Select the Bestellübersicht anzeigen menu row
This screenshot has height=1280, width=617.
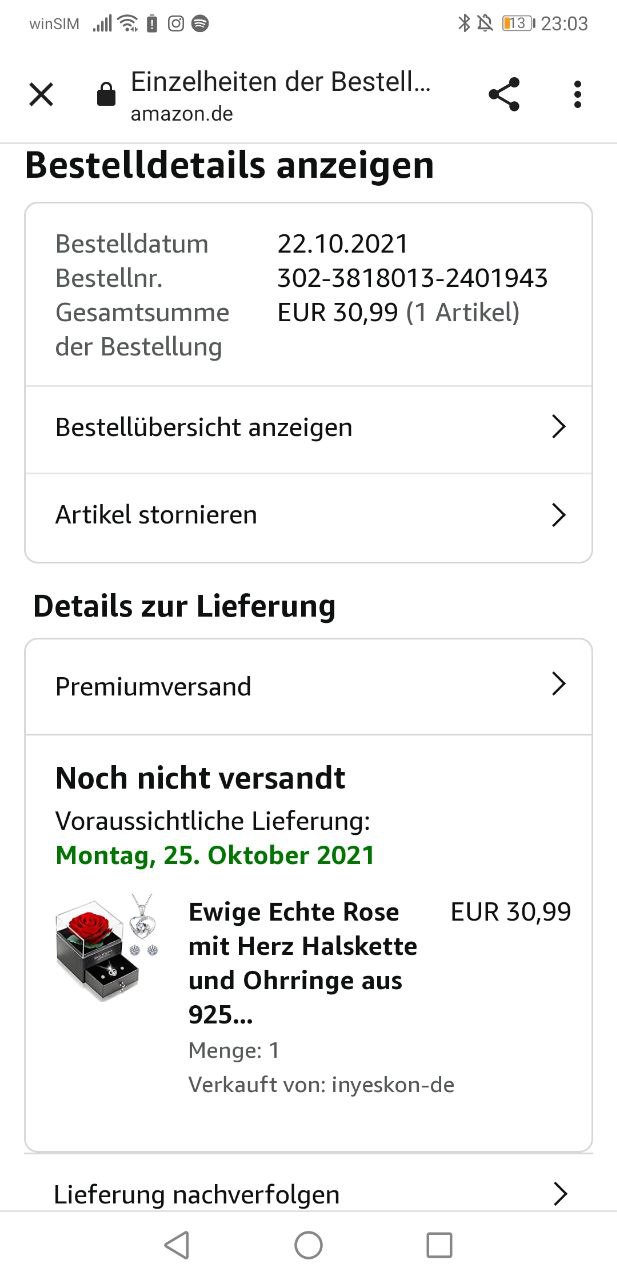click(x=308, y=429)
